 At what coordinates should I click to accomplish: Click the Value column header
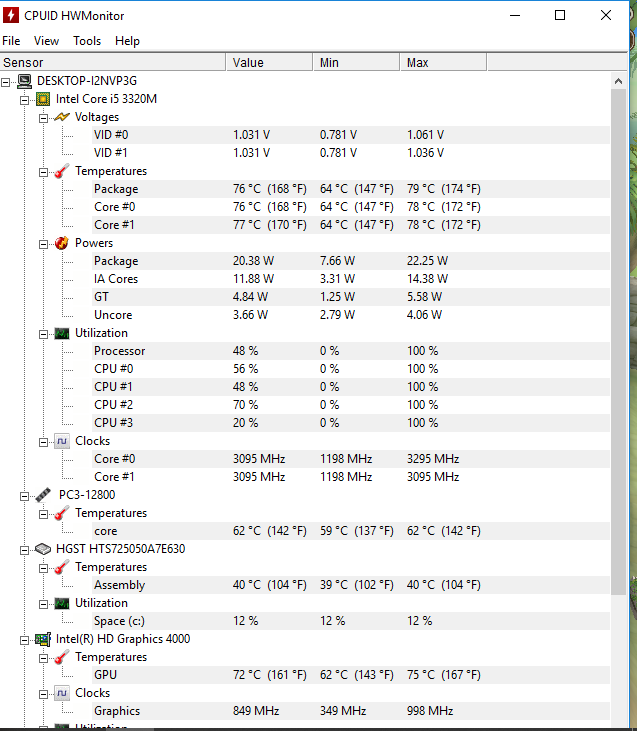click(269, 62)
